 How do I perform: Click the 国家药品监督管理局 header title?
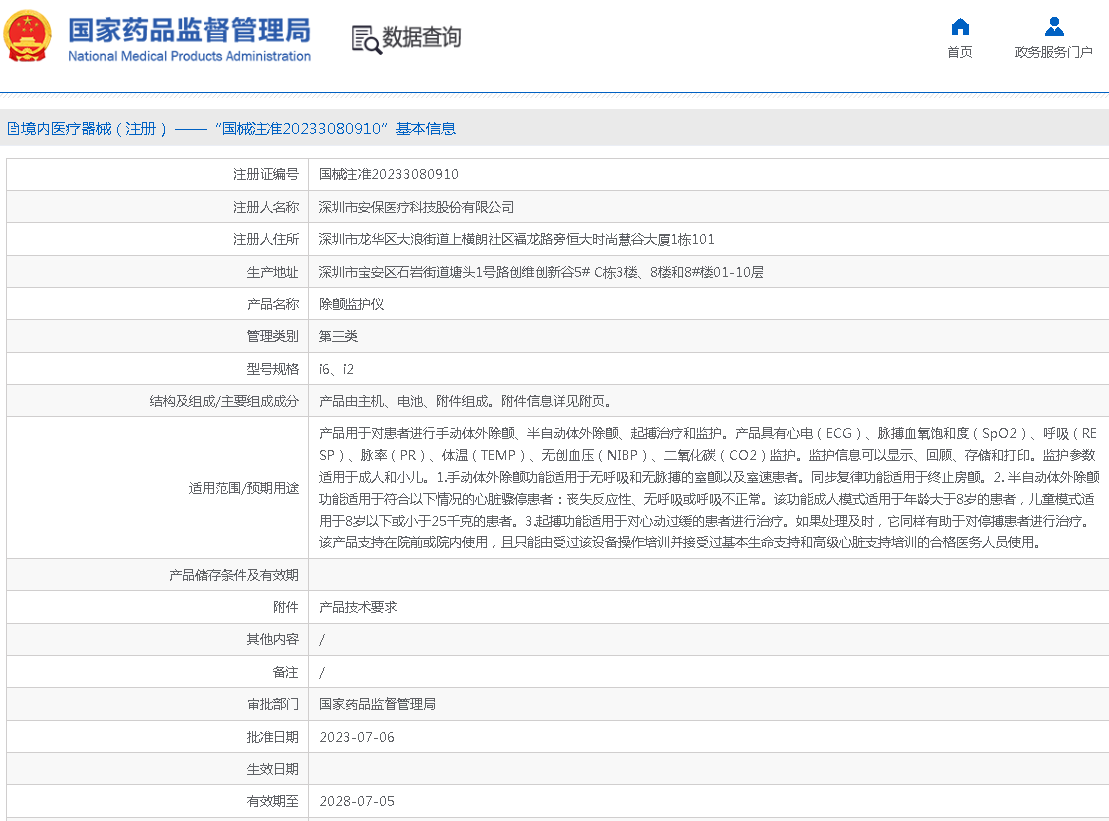189,28
